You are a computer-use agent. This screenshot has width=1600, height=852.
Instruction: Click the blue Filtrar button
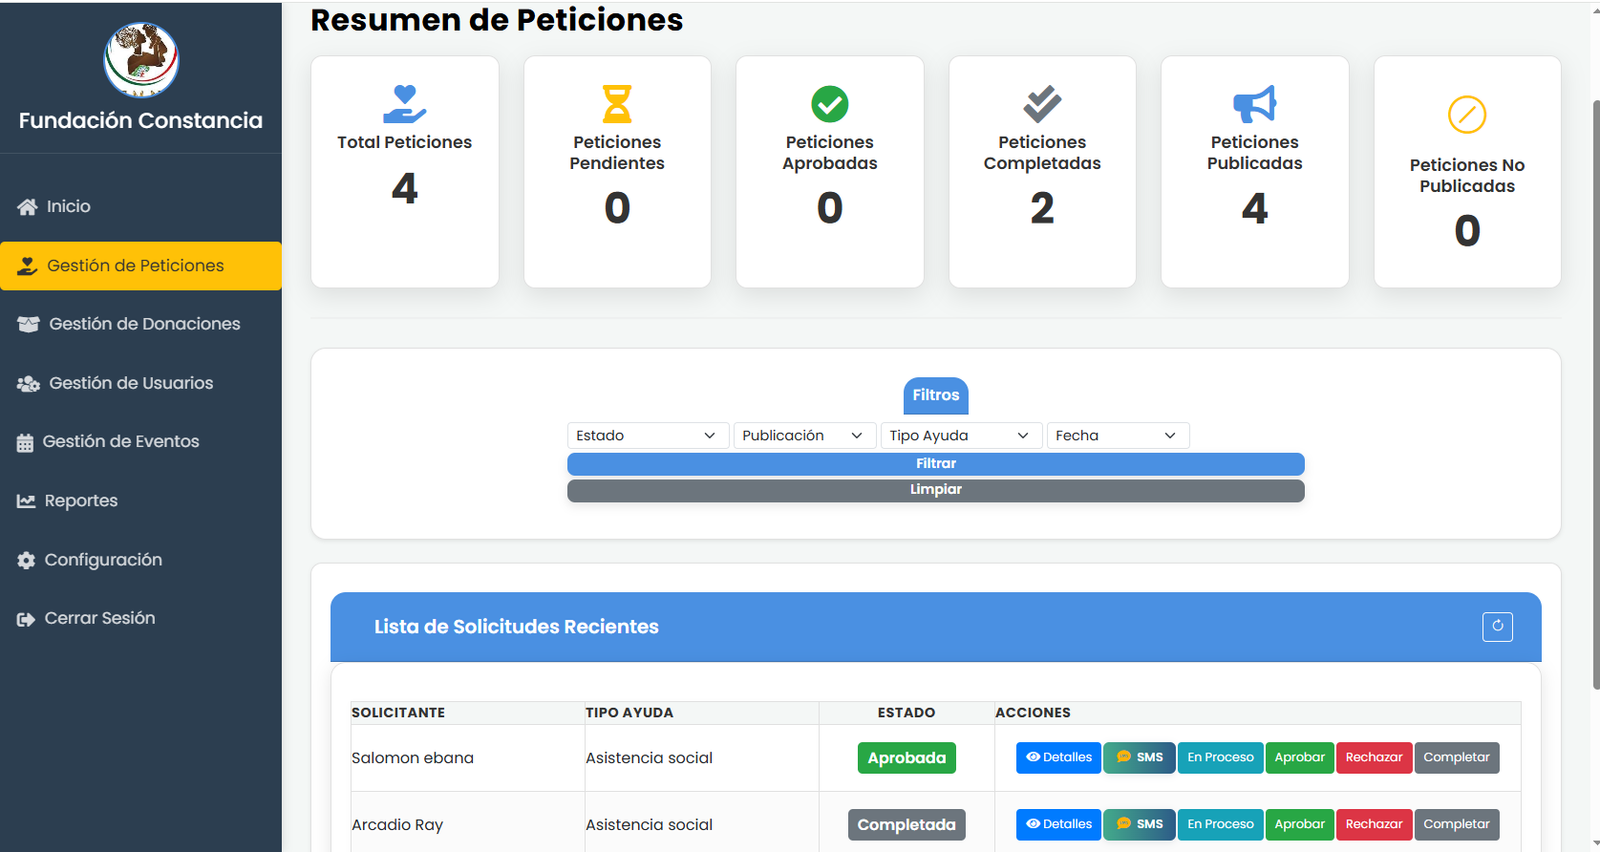click(936, 464)
